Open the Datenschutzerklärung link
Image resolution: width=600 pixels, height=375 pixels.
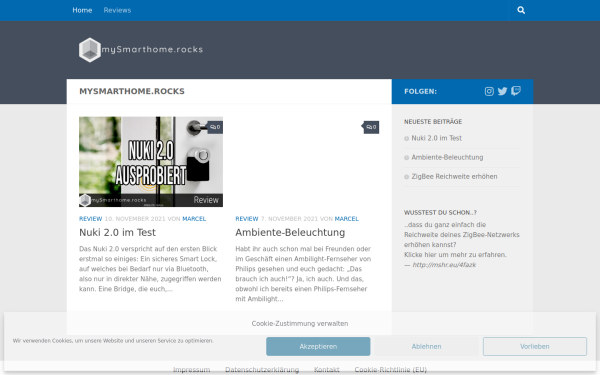(262, 370)
